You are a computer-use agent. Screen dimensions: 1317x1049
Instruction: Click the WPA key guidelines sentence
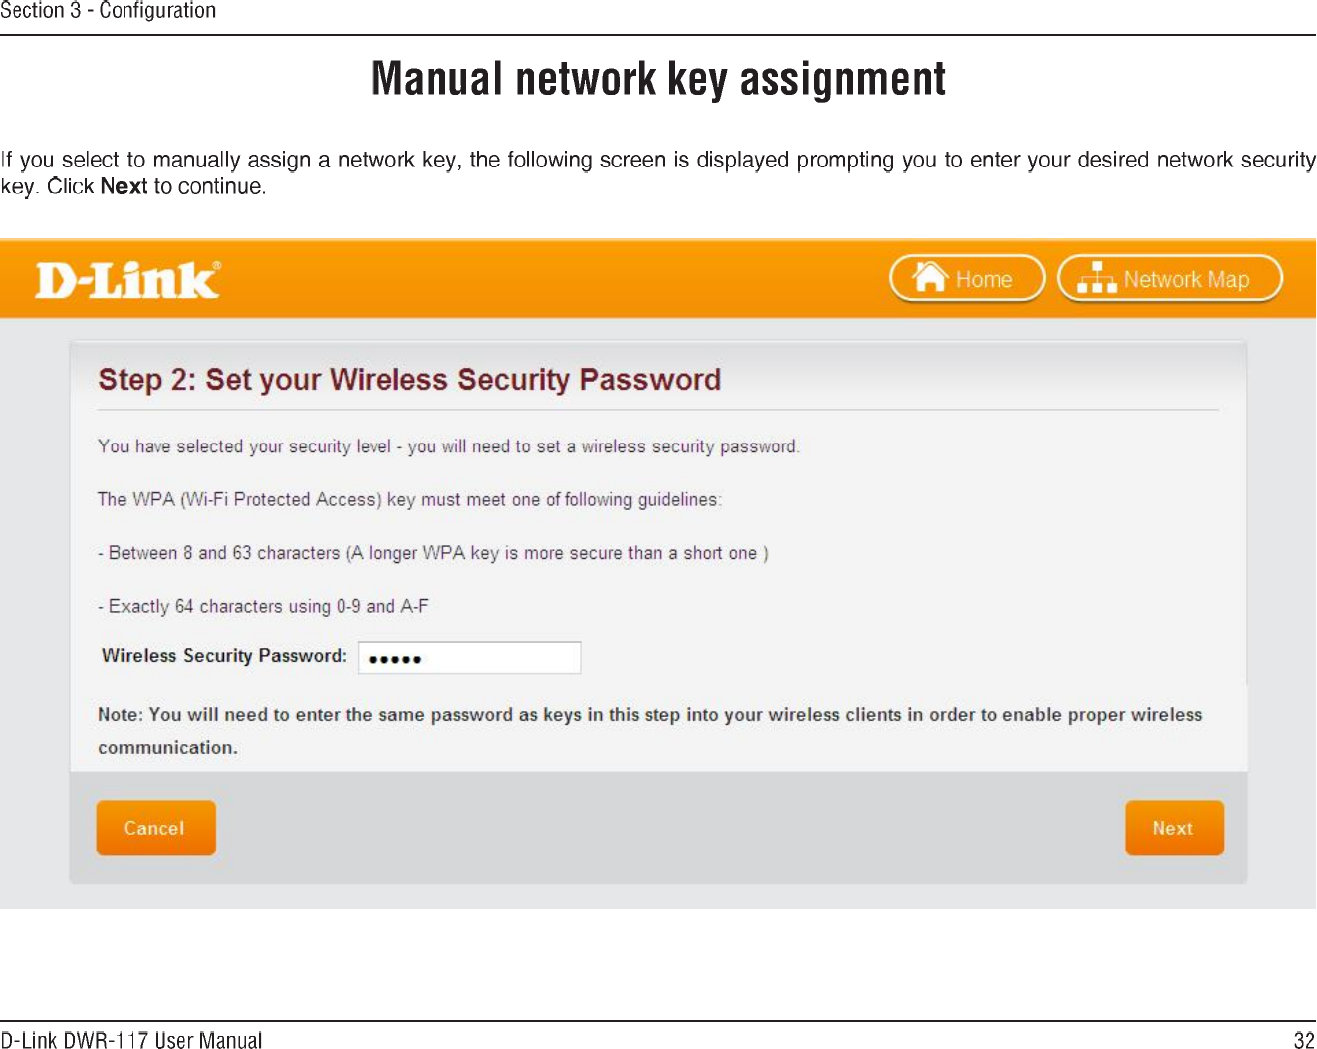click(409, 499)
